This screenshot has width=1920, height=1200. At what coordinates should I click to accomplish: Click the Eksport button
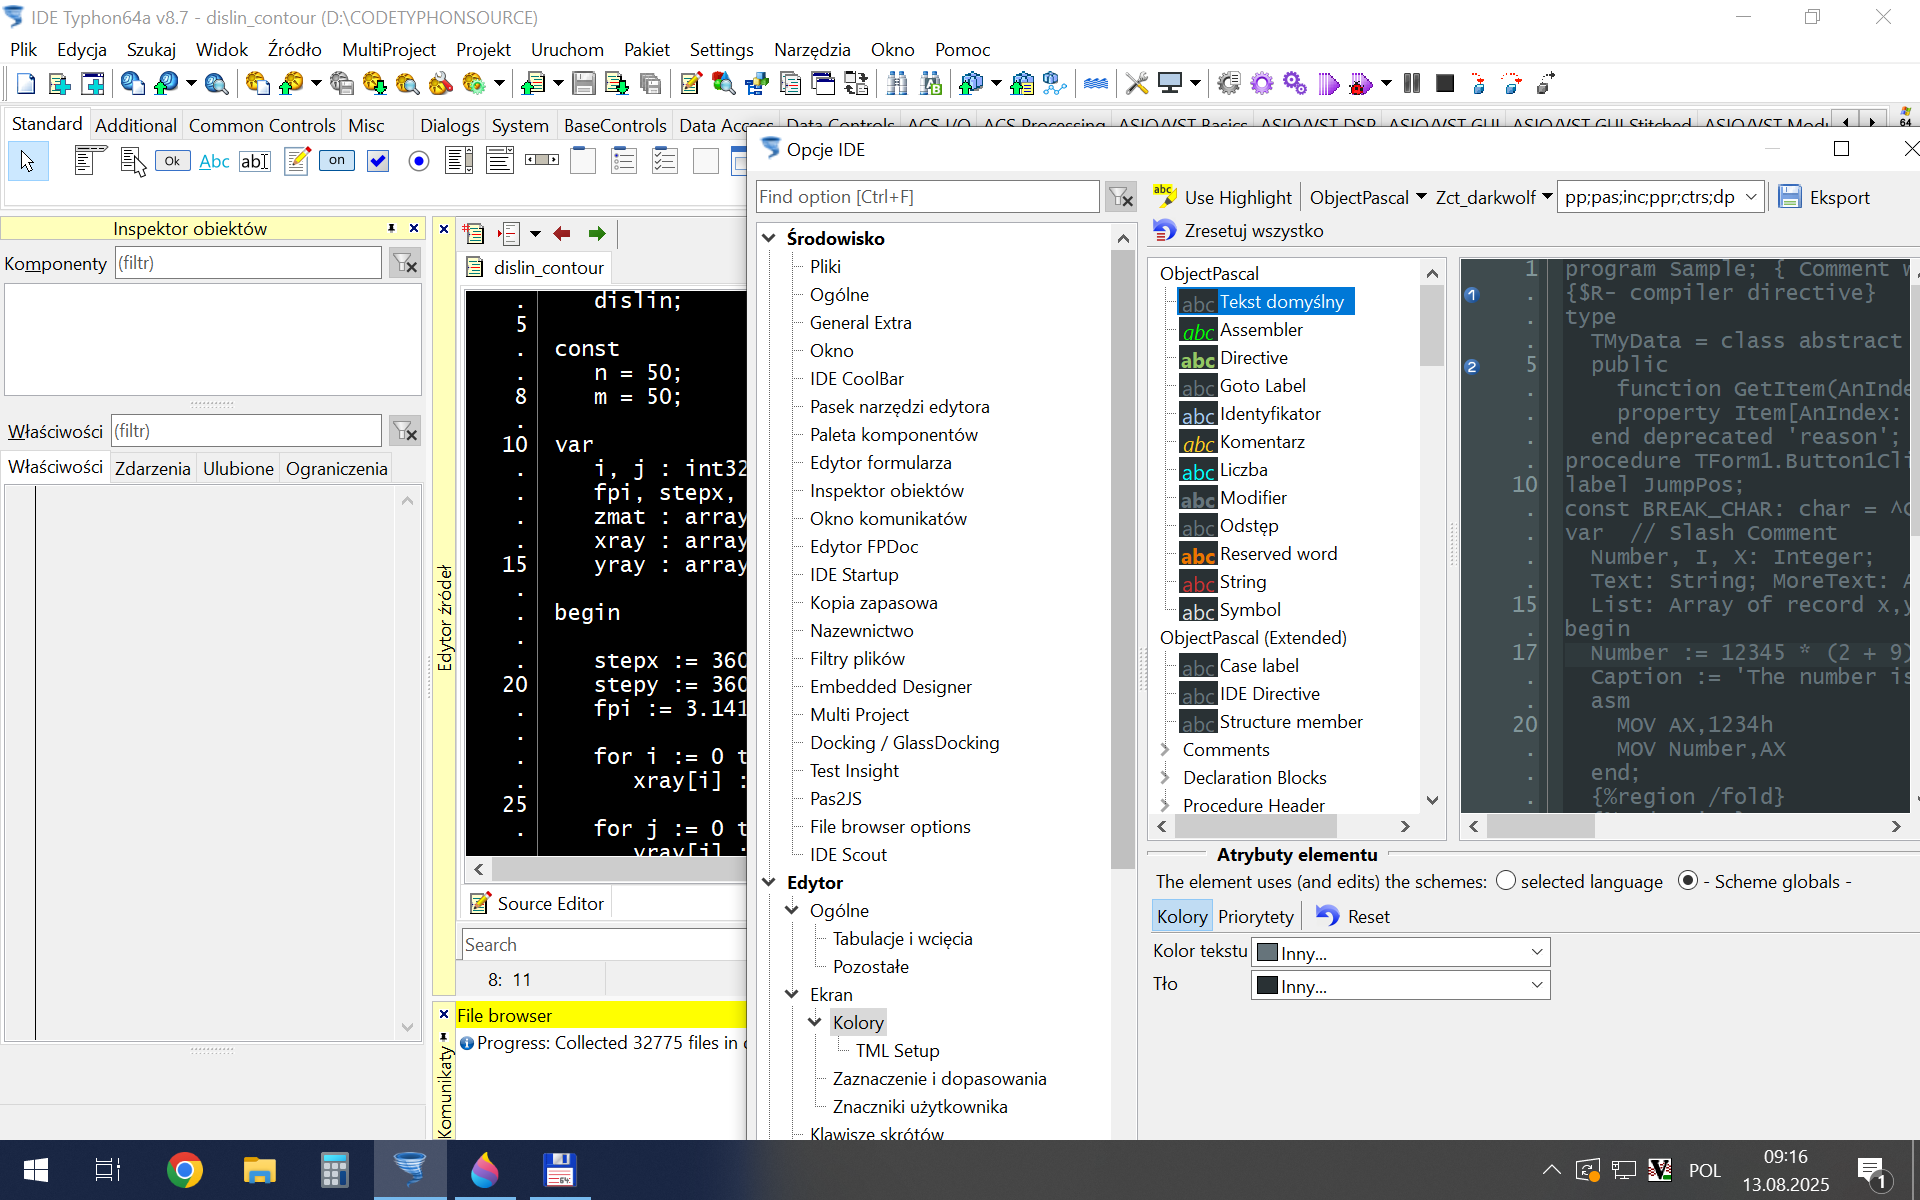pyautogui.click(x=1824, y=197)
